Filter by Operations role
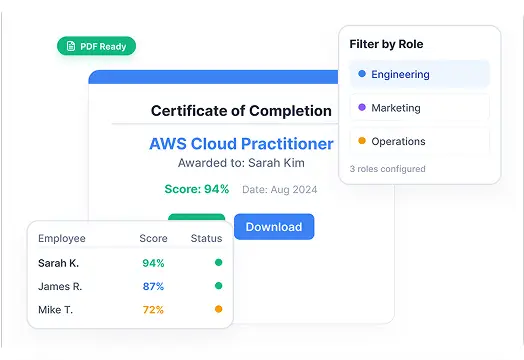Image resolution: width=524 pixels, height=360 pixels. [420, 141]
